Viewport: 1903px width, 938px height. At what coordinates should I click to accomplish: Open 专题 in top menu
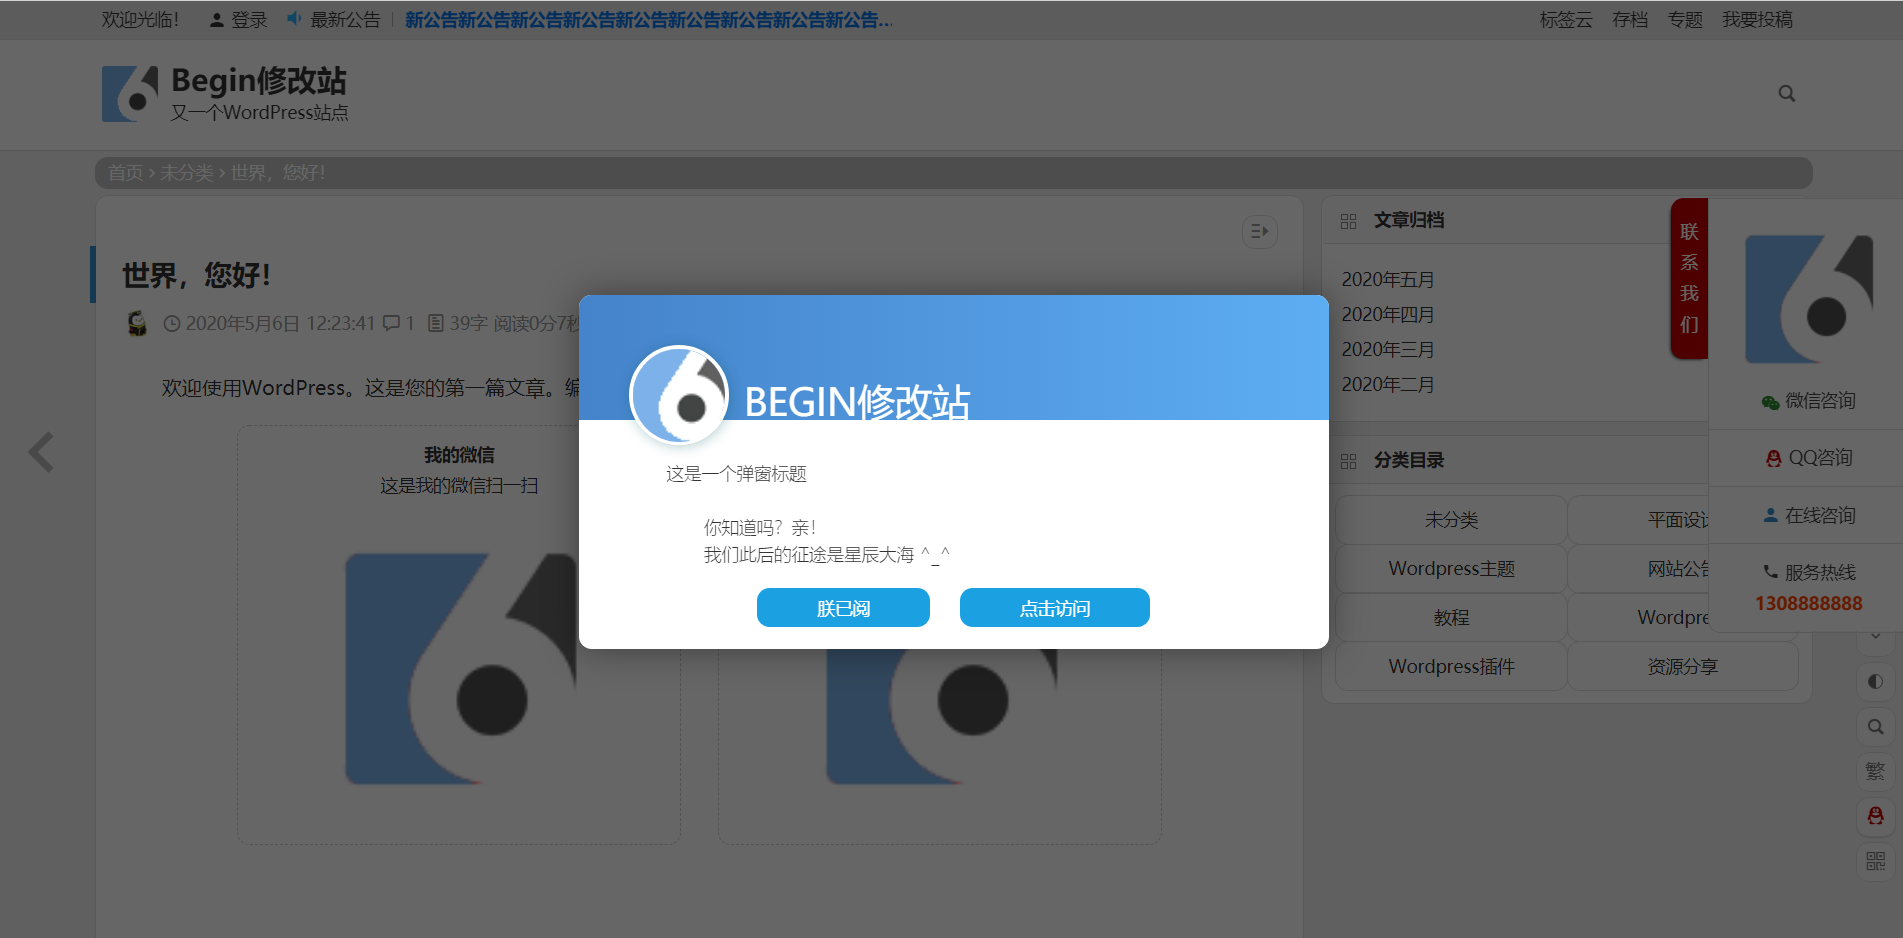click(1684, 20)
